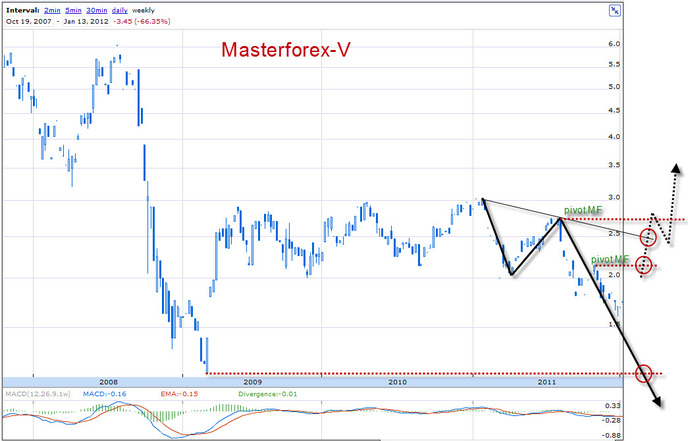The width and height of the screenshot is (688, 441).
Task: Click the 2008 year marker on timeline
Action: (x=108, y=382)
